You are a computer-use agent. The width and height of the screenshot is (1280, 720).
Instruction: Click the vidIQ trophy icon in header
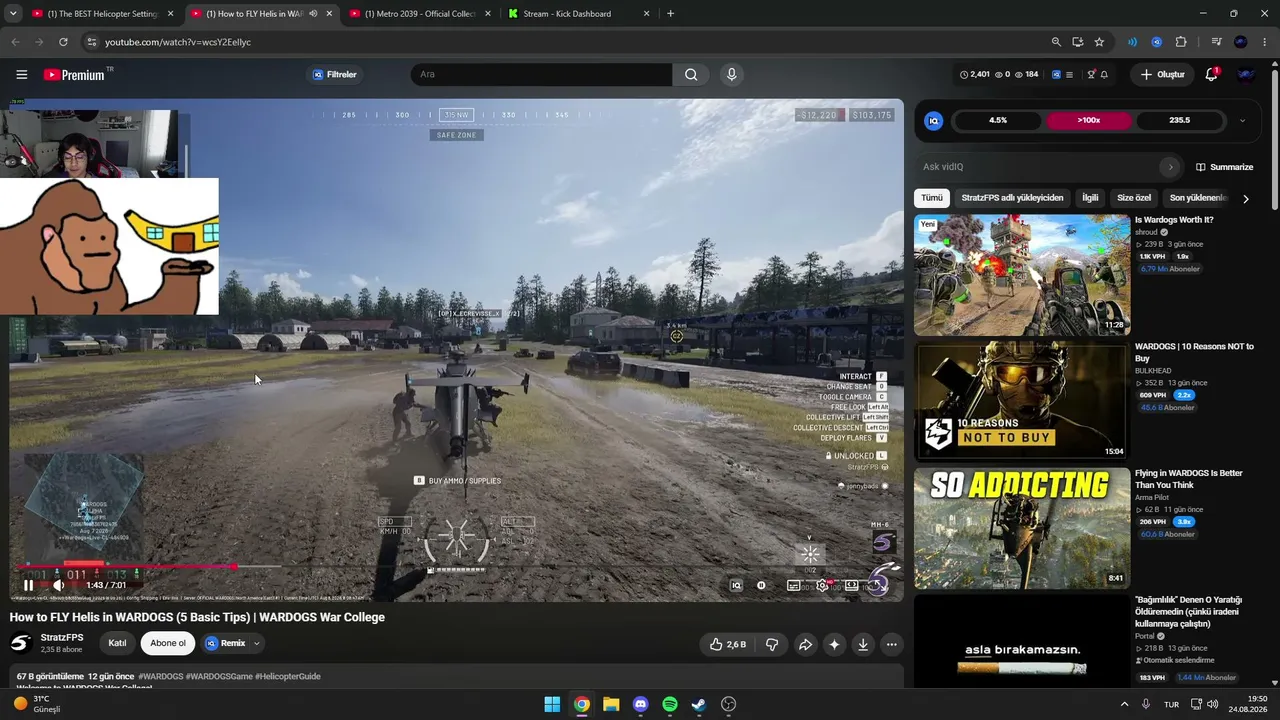(1092, 75)
